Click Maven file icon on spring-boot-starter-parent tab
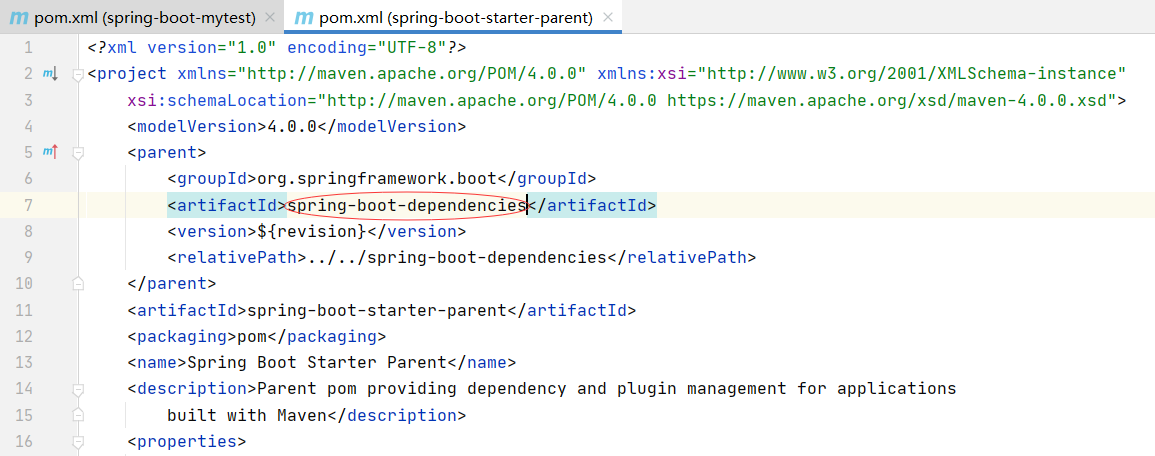 click(303, 18)
